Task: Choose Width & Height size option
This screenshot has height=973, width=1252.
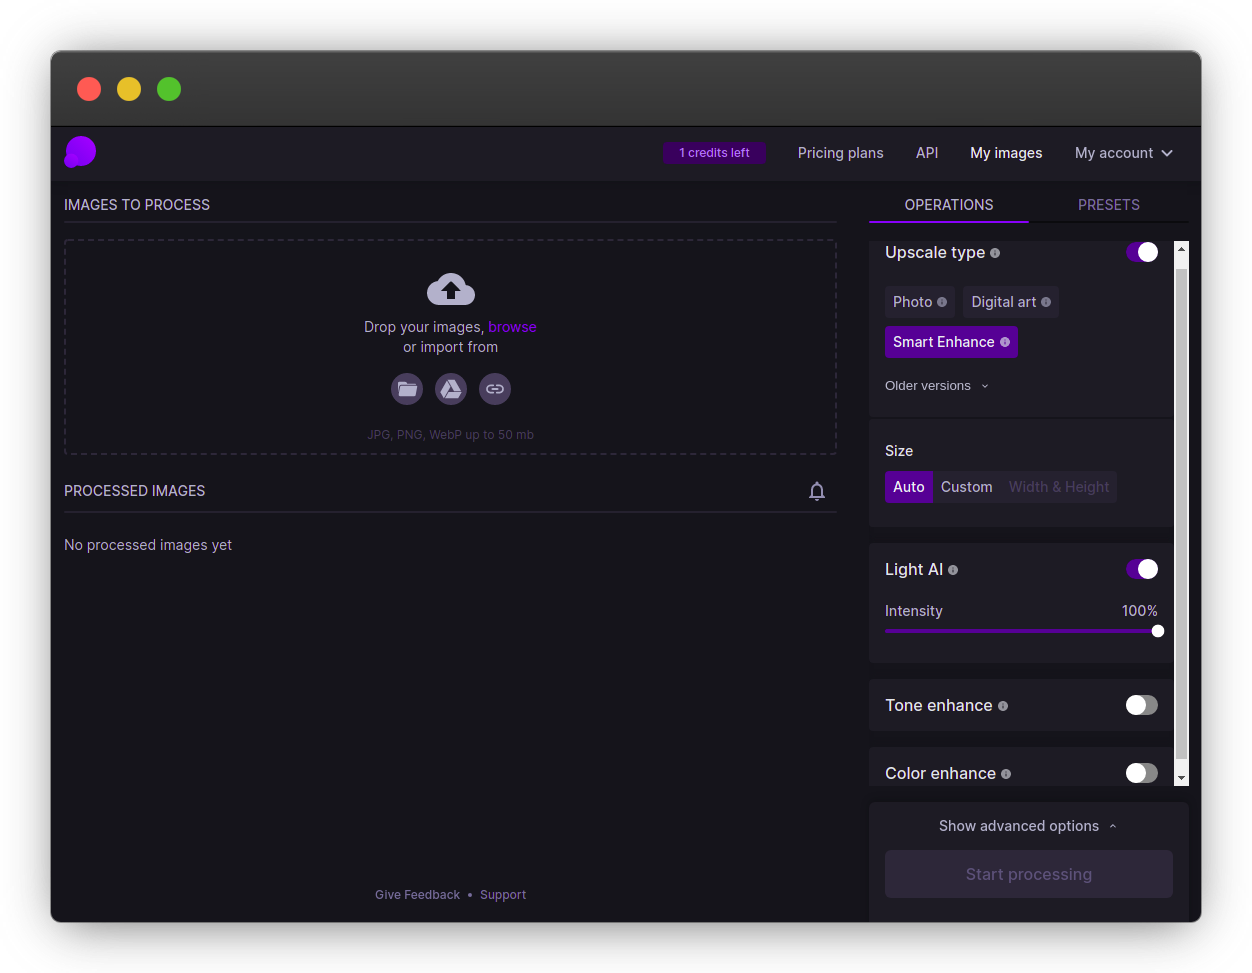Action: tap(1059, 487)
